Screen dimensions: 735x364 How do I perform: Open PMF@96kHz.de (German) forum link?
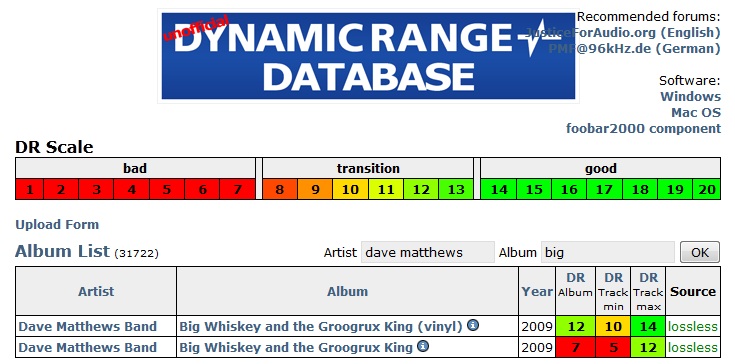tap(634, 49)
